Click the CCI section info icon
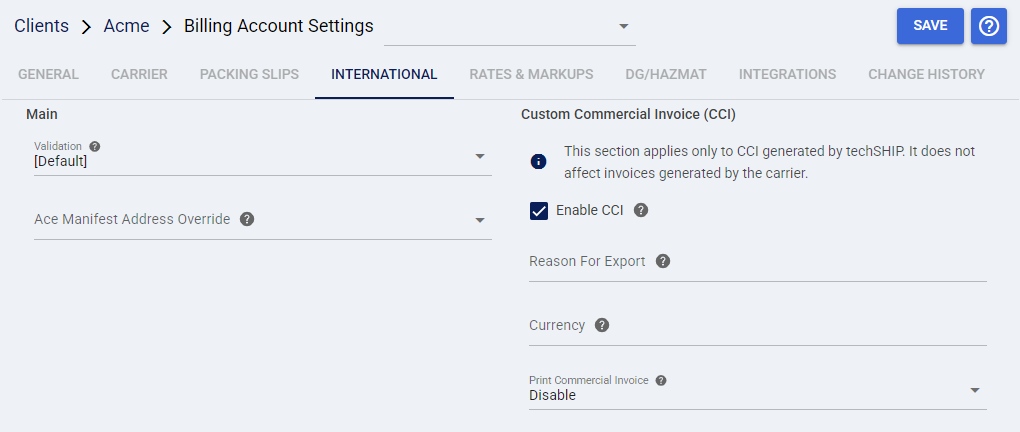The height and width of the screenshot is (432, 1020). click(539, 162)
